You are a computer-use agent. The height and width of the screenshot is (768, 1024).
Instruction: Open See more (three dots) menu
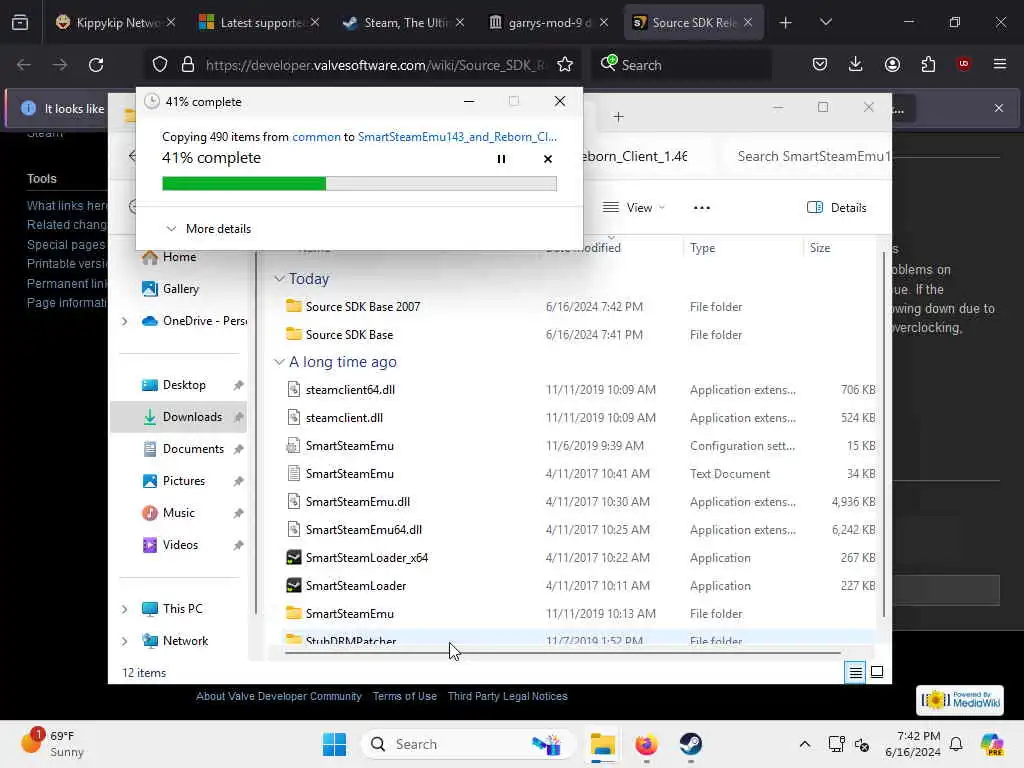[x=701, y=208]
